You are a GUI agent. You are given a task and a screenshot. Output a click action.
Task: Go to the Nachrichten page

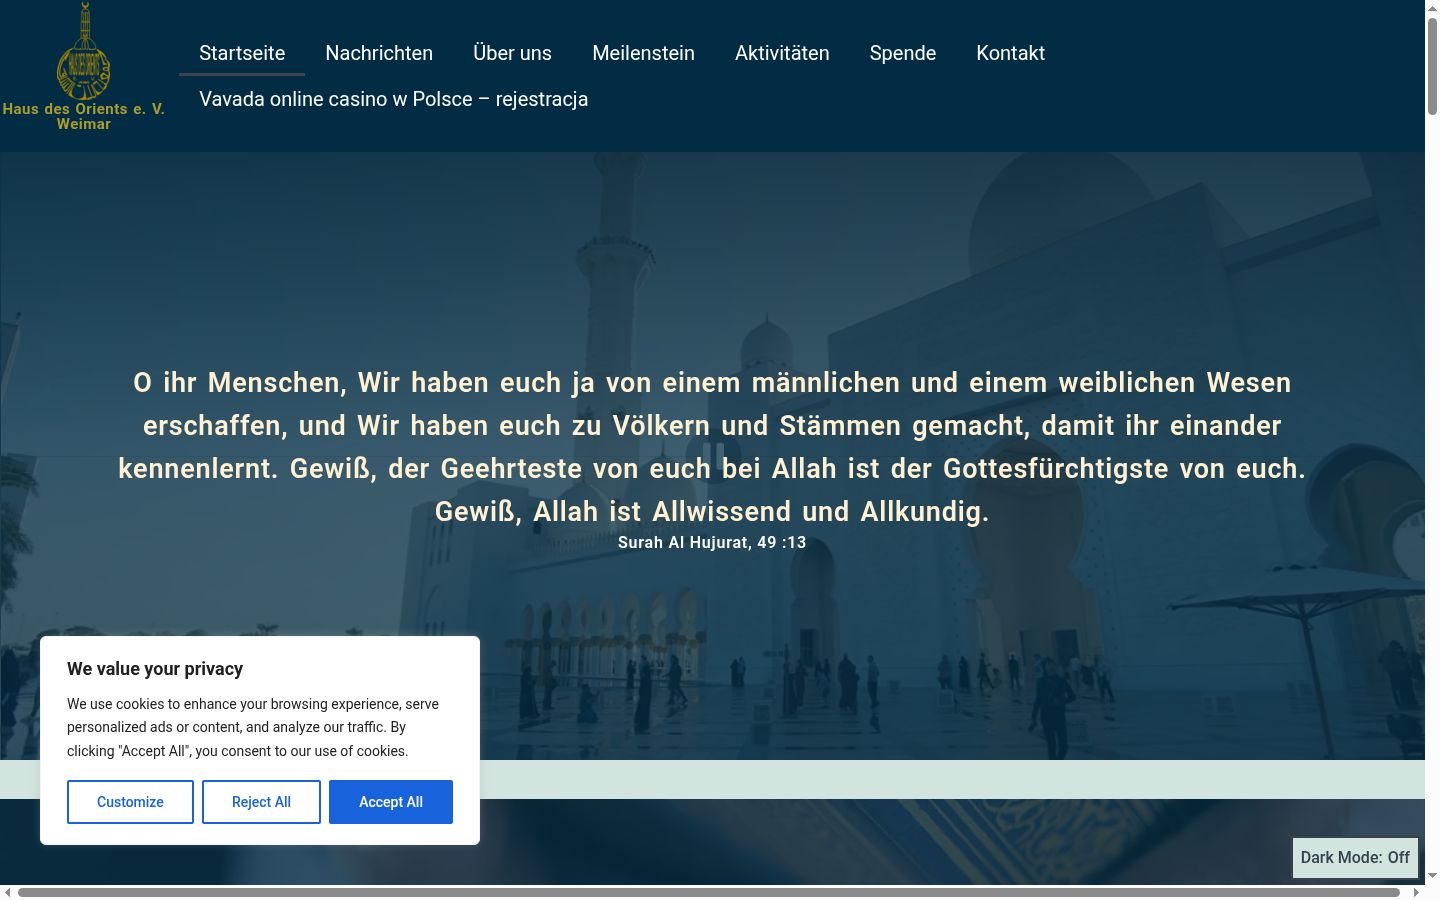click(379, 53)
